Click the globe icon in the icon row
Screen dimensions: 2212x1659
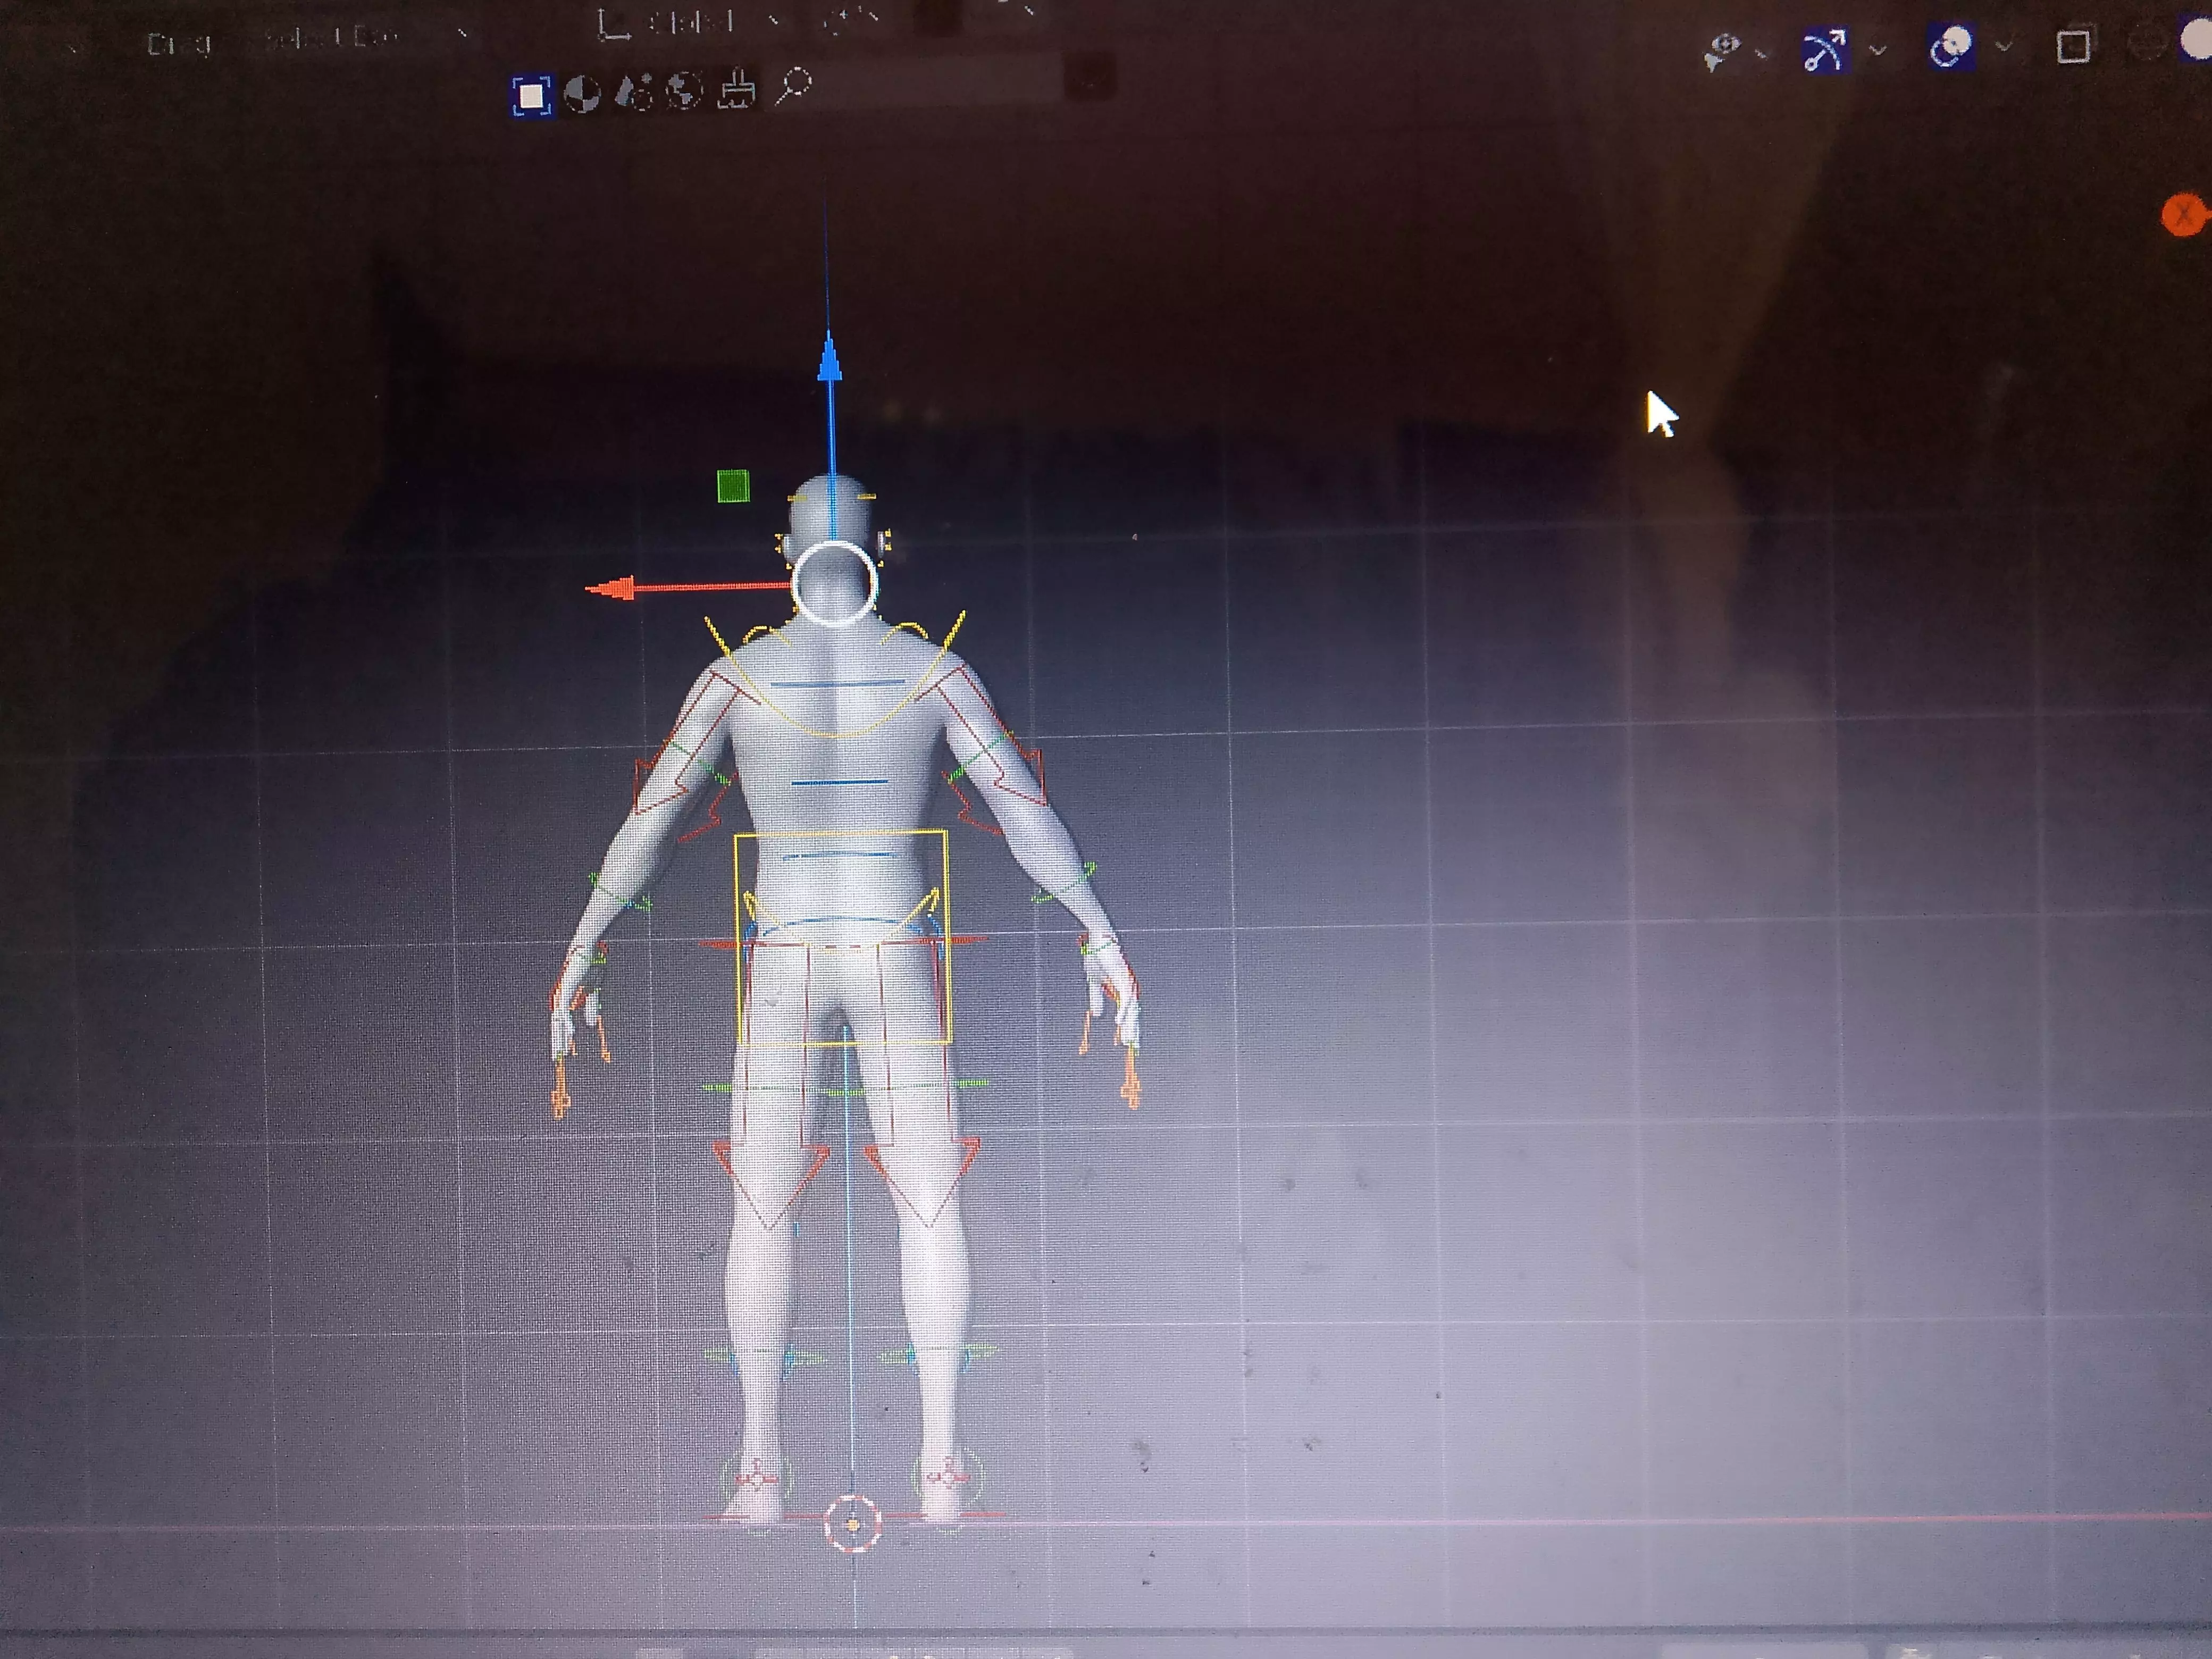[x=684, y=91]
